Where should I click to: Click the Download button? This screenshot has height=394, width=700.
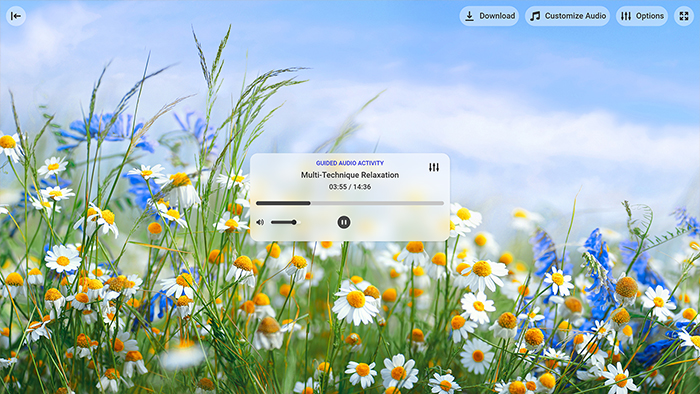coord(489,16)
